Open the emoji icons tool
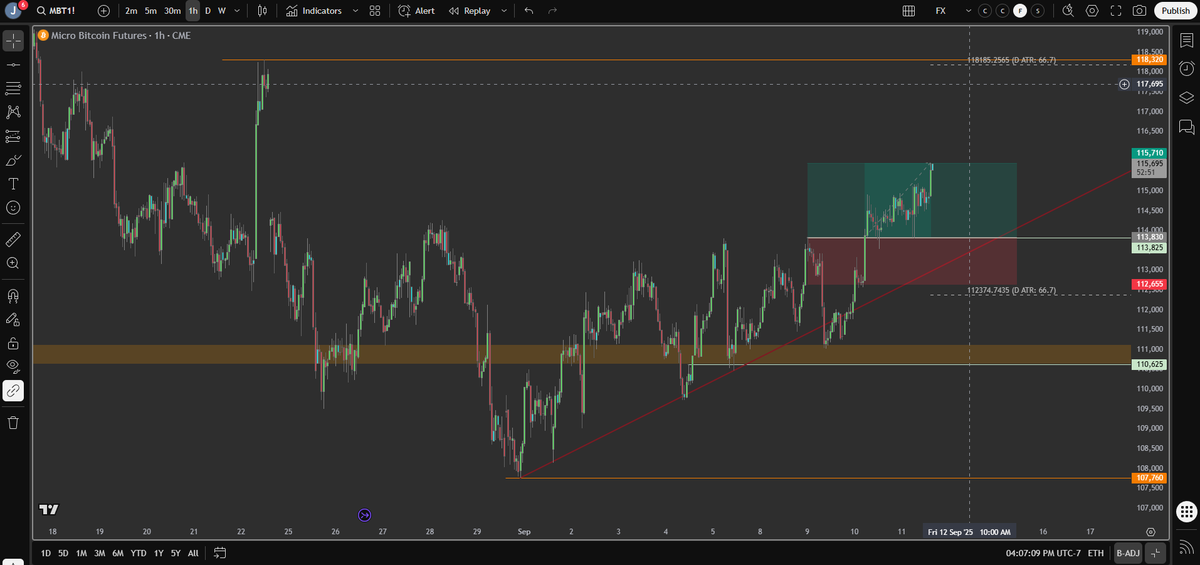The width and height of the screenshot is (1200, 565). (13, 207)
